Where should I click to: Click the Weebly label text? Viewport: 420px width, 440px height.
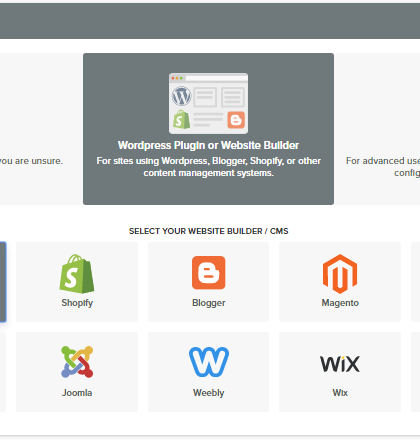209,393
